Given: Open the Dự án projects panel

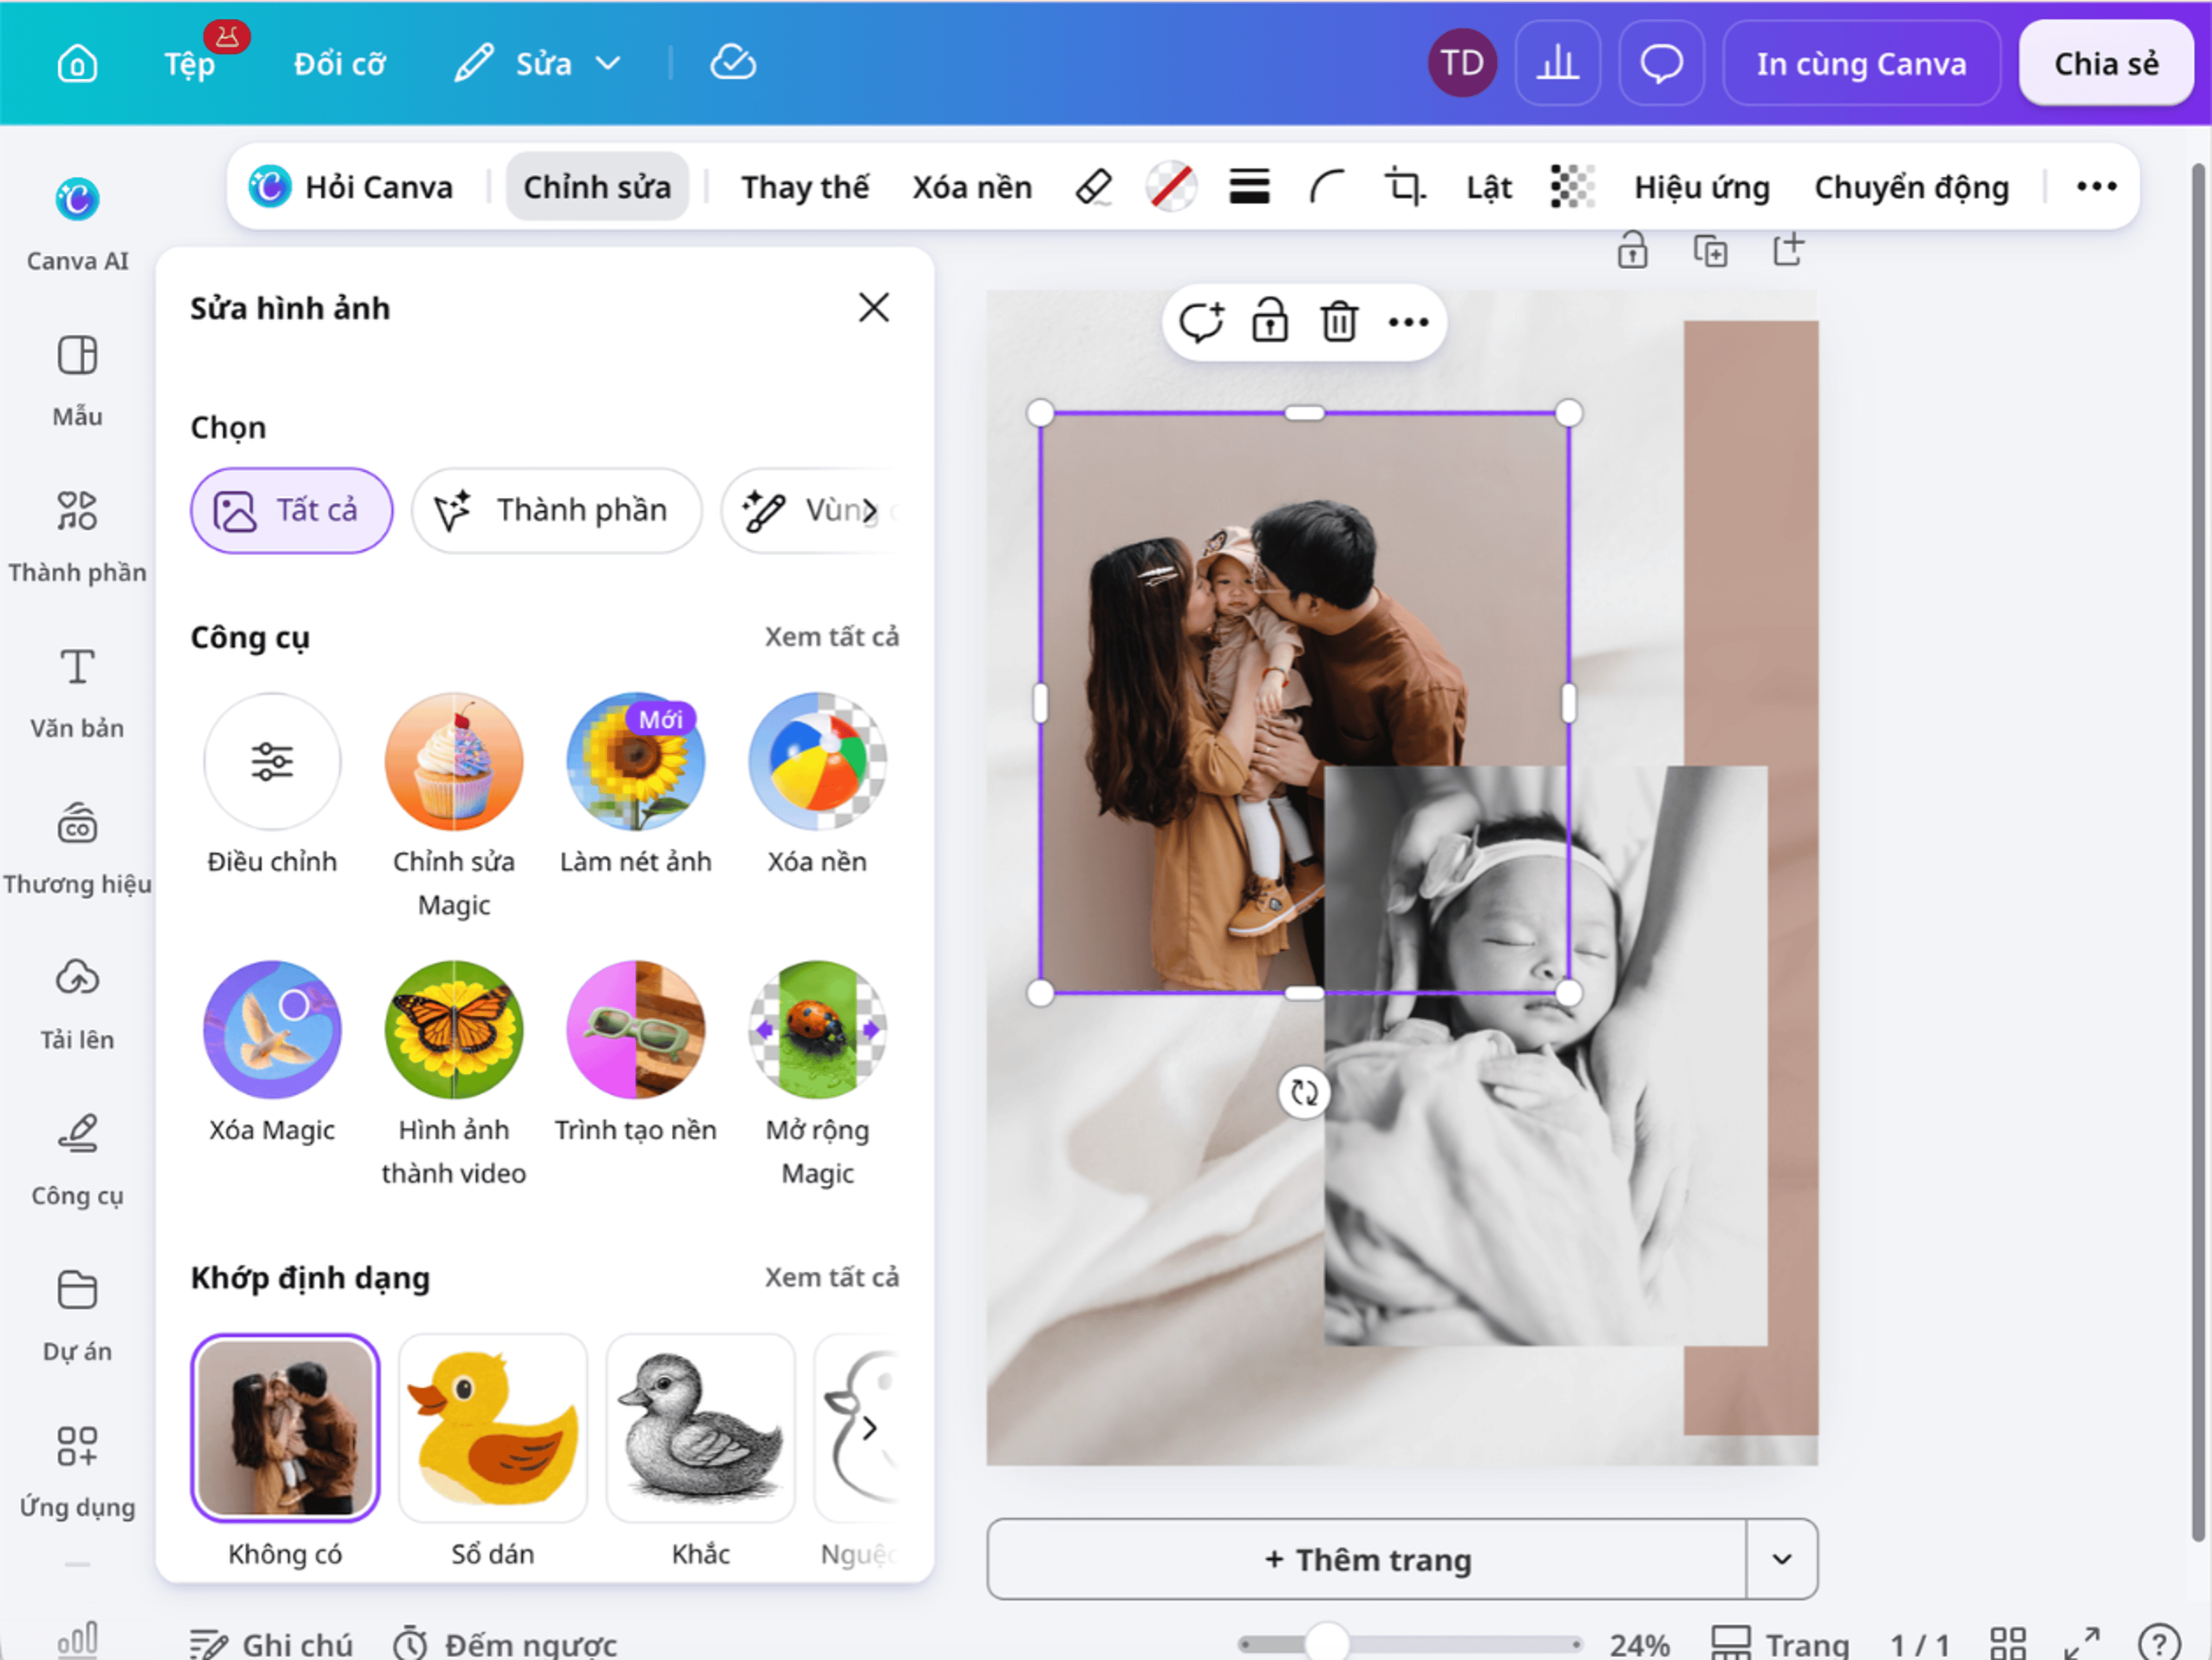Looking at the screenshot, I should [77, 1316].
